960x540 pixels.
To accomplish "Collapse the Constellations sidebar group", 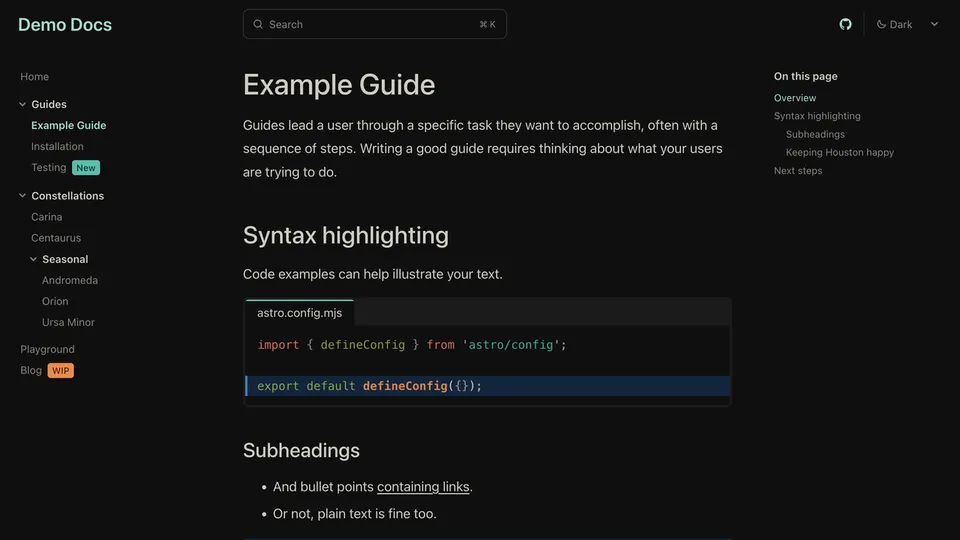I will (23, 196).
